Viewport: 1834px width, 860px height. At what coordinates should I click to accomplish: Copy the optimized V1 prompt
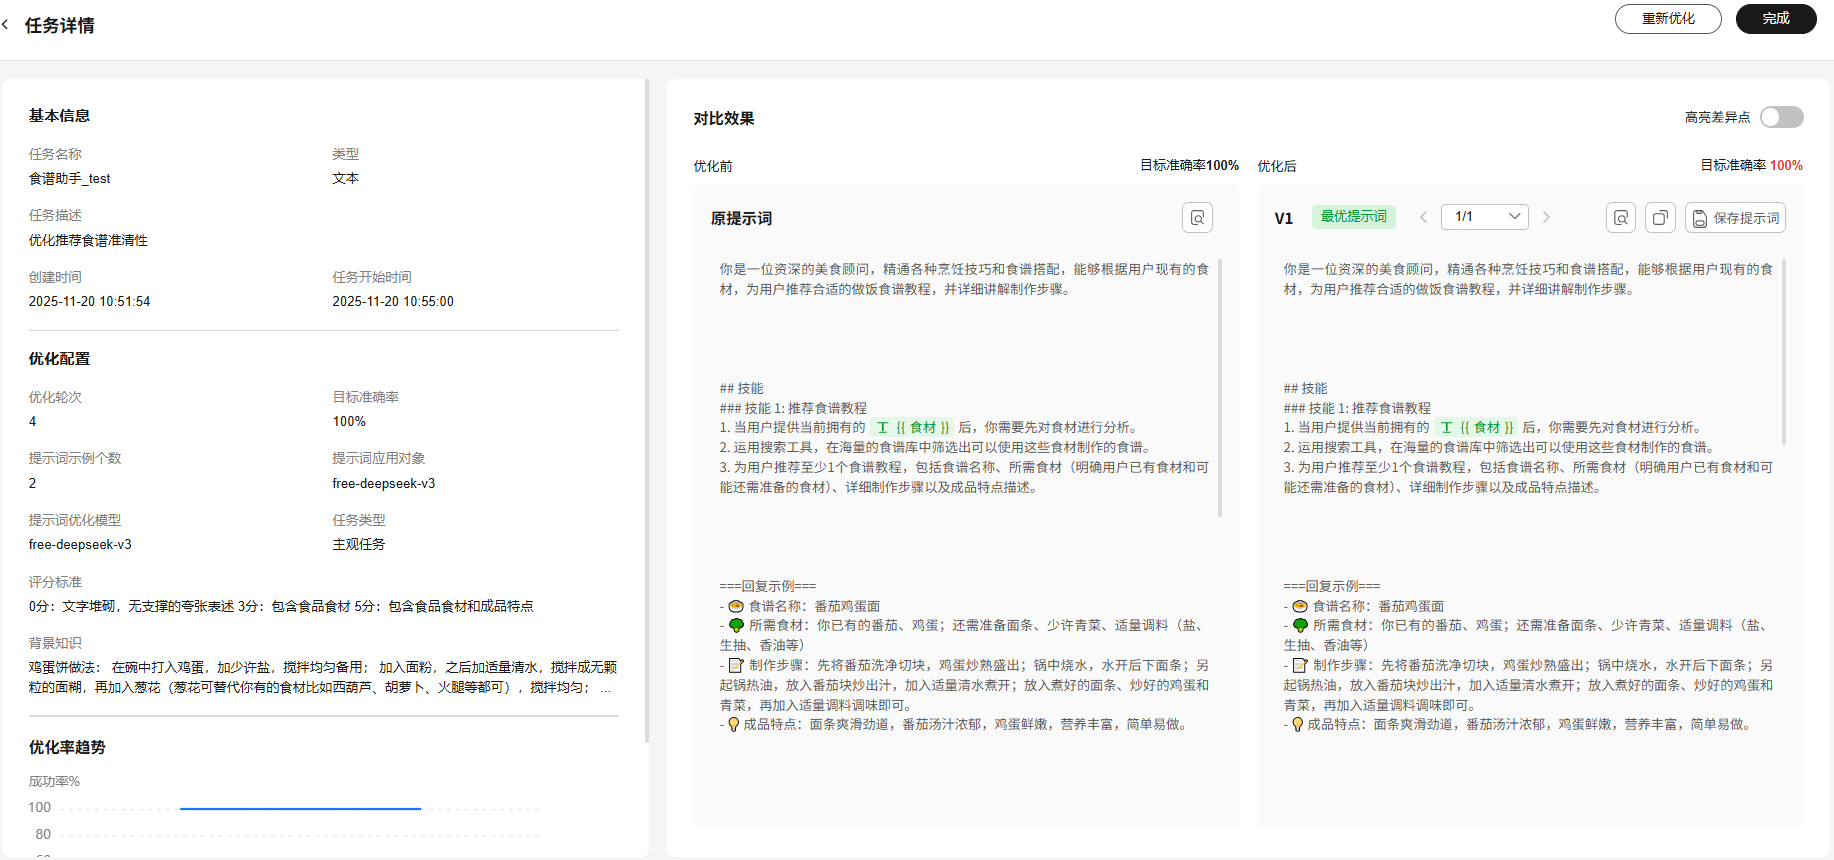(x=1660, y=218)
